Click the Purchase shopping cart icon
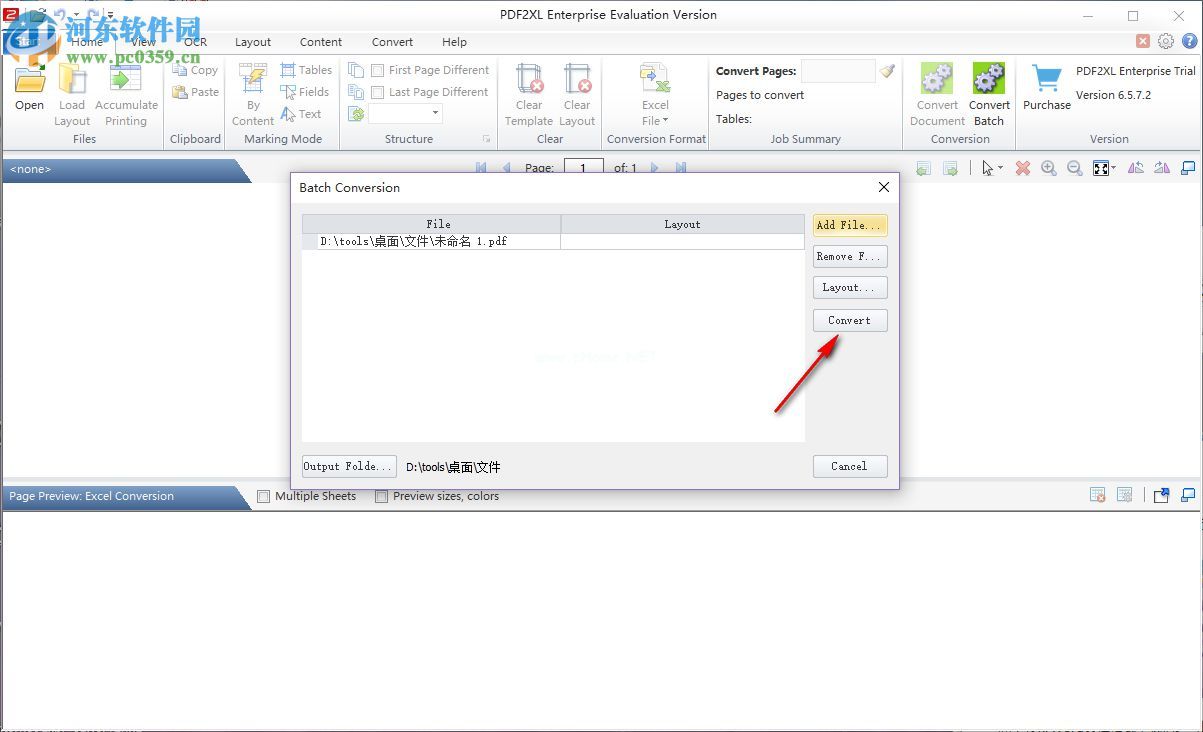1203x732 pixels. (x=1047, y=80)
